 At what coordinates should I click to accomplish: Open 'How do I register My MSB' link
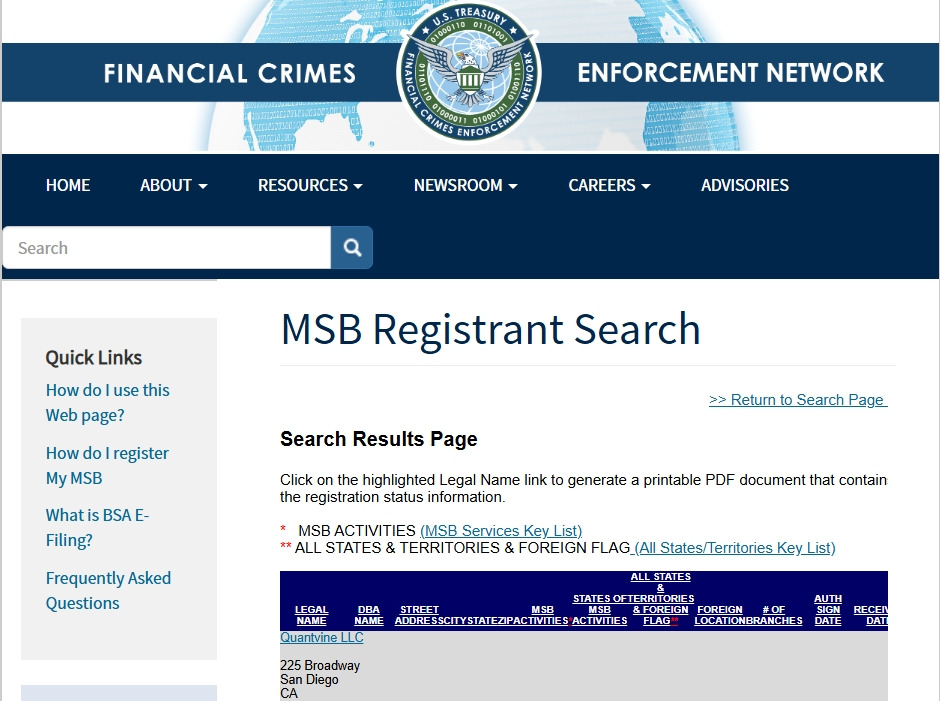coord(107,466)
